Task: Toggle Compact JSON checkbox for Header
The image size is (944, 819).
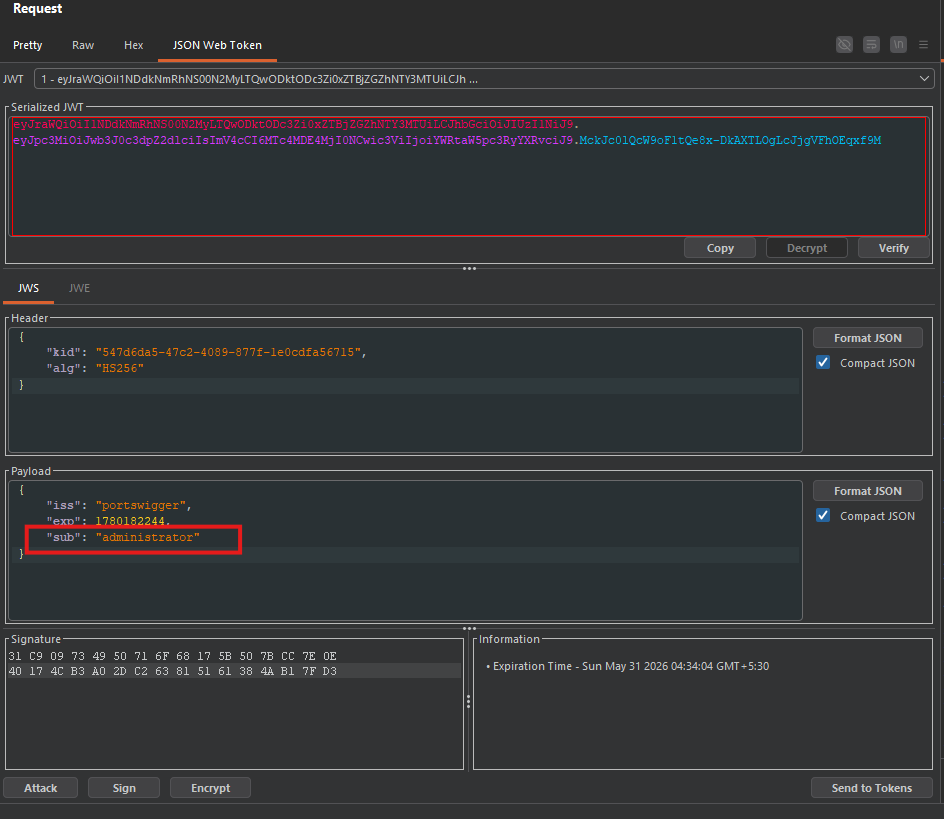Action: [x=823, y=363]
